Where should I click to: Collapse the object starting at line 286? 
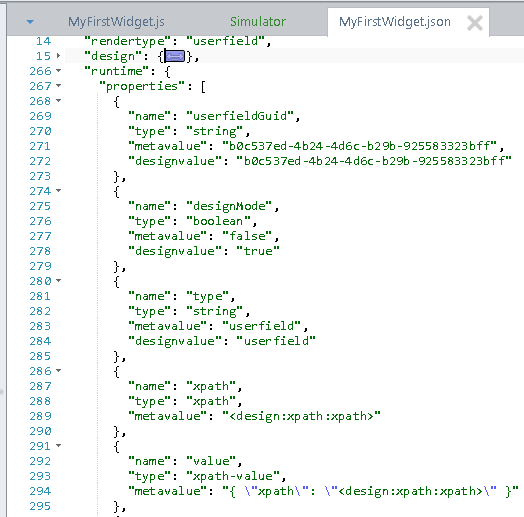click(58, 370)
